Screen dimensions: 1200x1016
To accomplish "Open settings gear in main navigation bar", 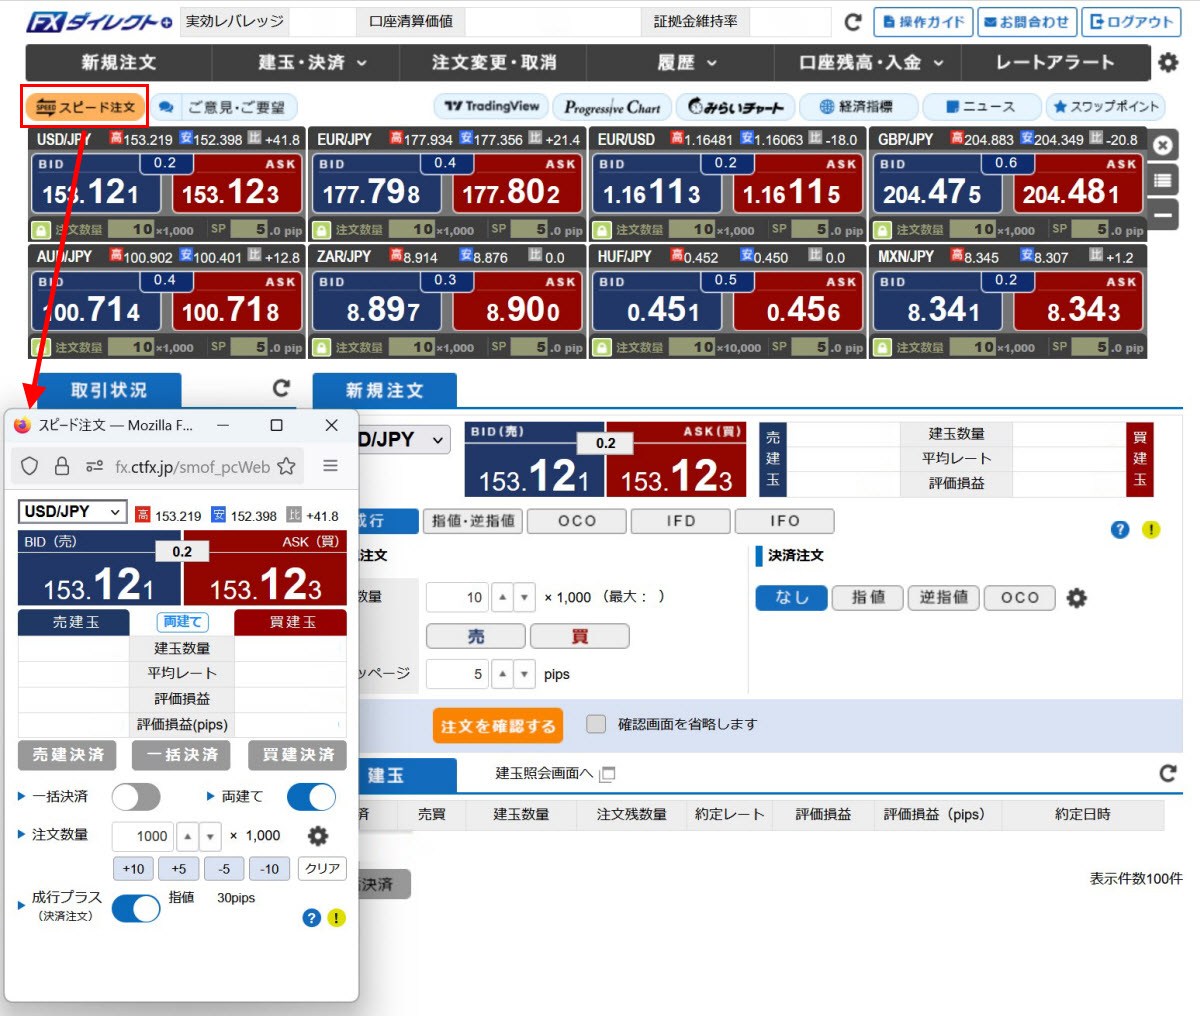I will [1167, 63].
